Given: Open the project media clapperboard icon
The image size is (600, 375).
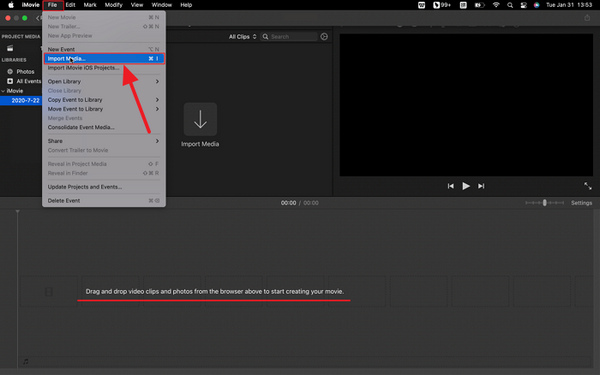Looking at the screenshot, I should [x=10, y=48].
